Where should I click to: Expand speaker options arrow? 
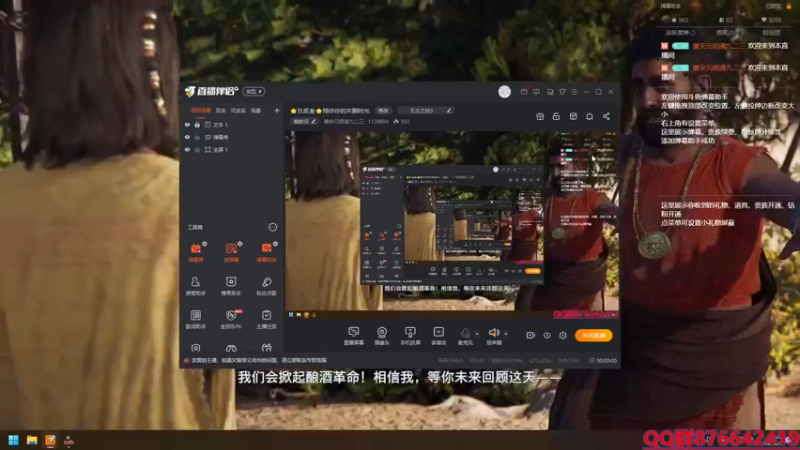click(506, 334)
